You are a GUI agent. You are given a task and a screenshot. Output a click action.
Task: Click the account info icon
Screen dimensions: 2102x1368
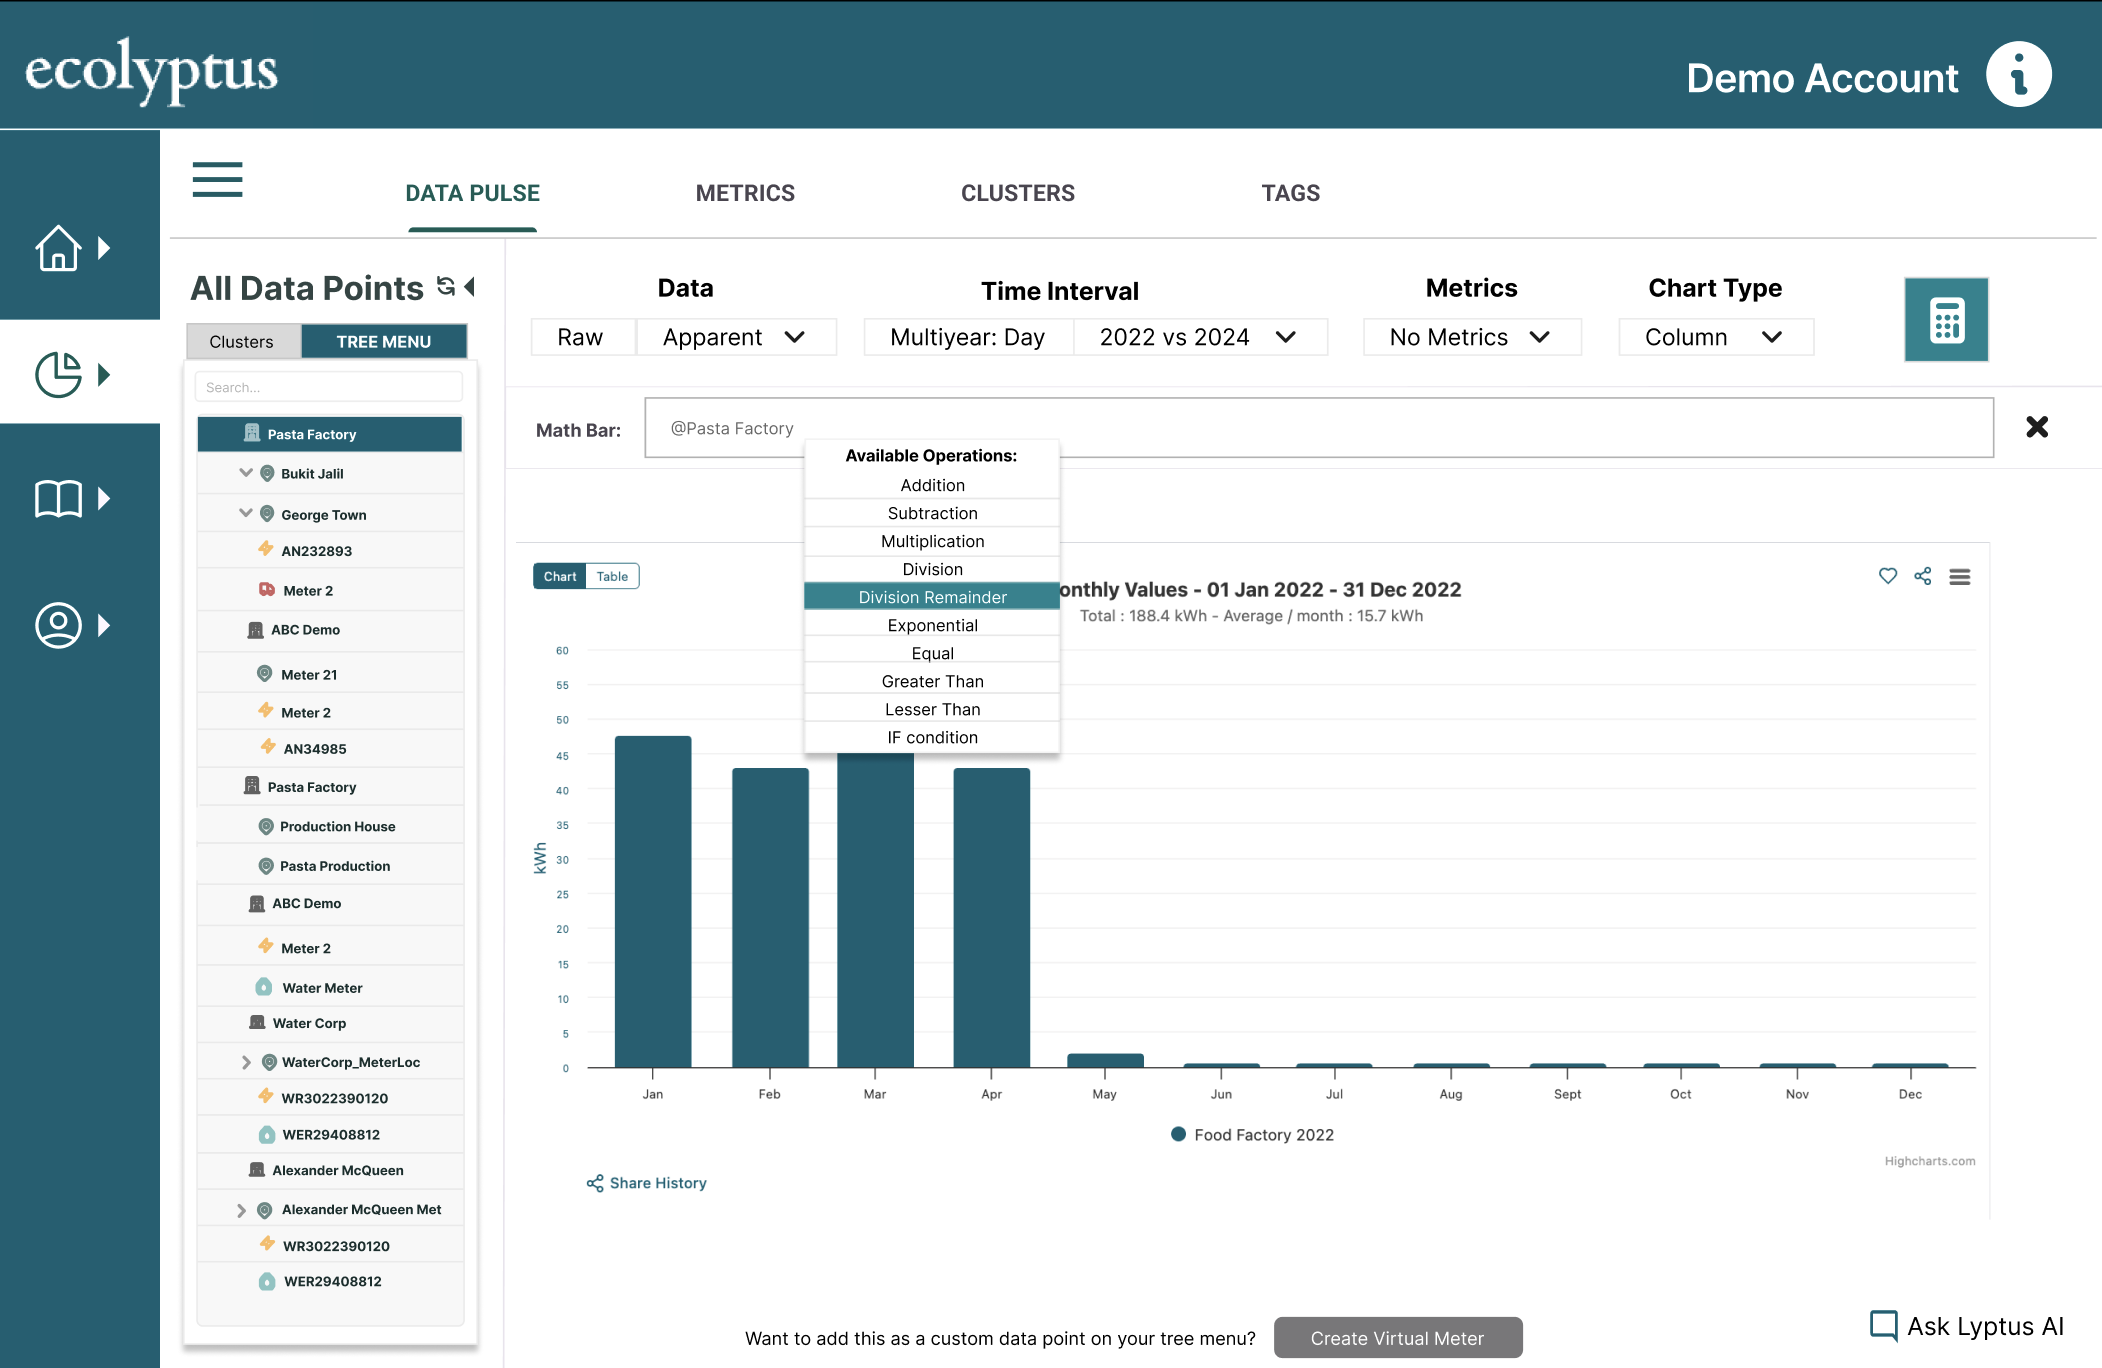[x=2018, y=75]
